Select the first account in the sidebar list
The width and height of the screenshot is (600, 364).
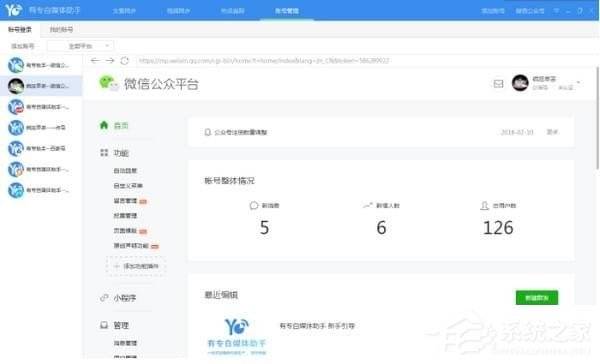41,65
